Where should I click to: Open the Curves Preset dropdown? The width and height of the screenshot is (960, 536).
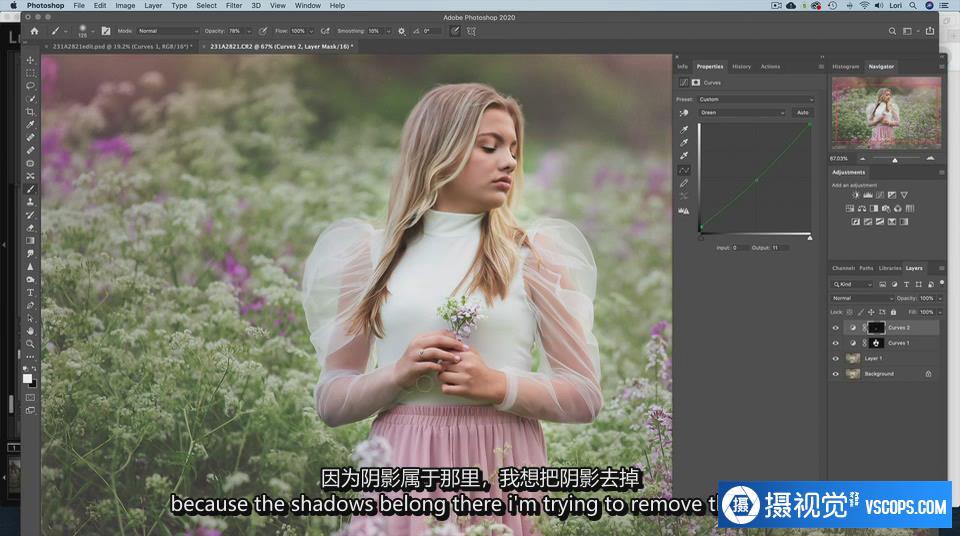pyautogui.click(x=757, y=99)
